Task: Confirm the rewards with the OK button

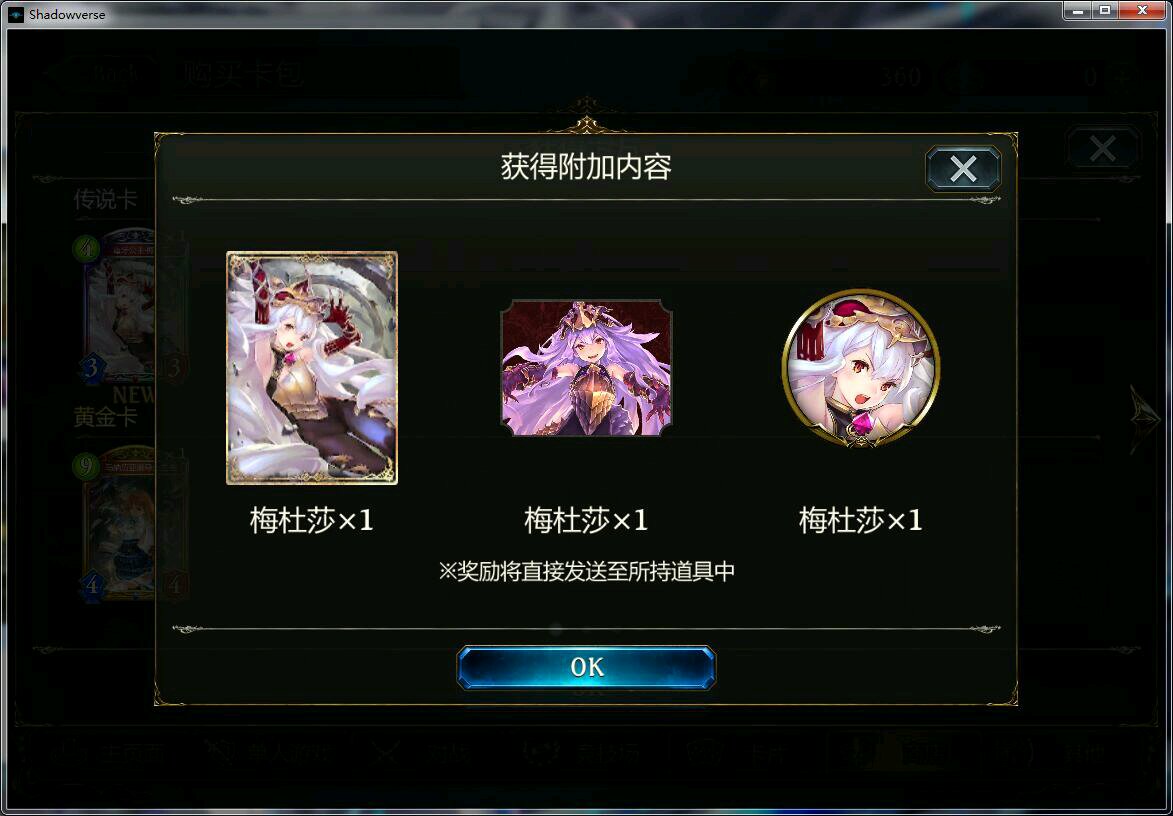Action: (586, 667)
